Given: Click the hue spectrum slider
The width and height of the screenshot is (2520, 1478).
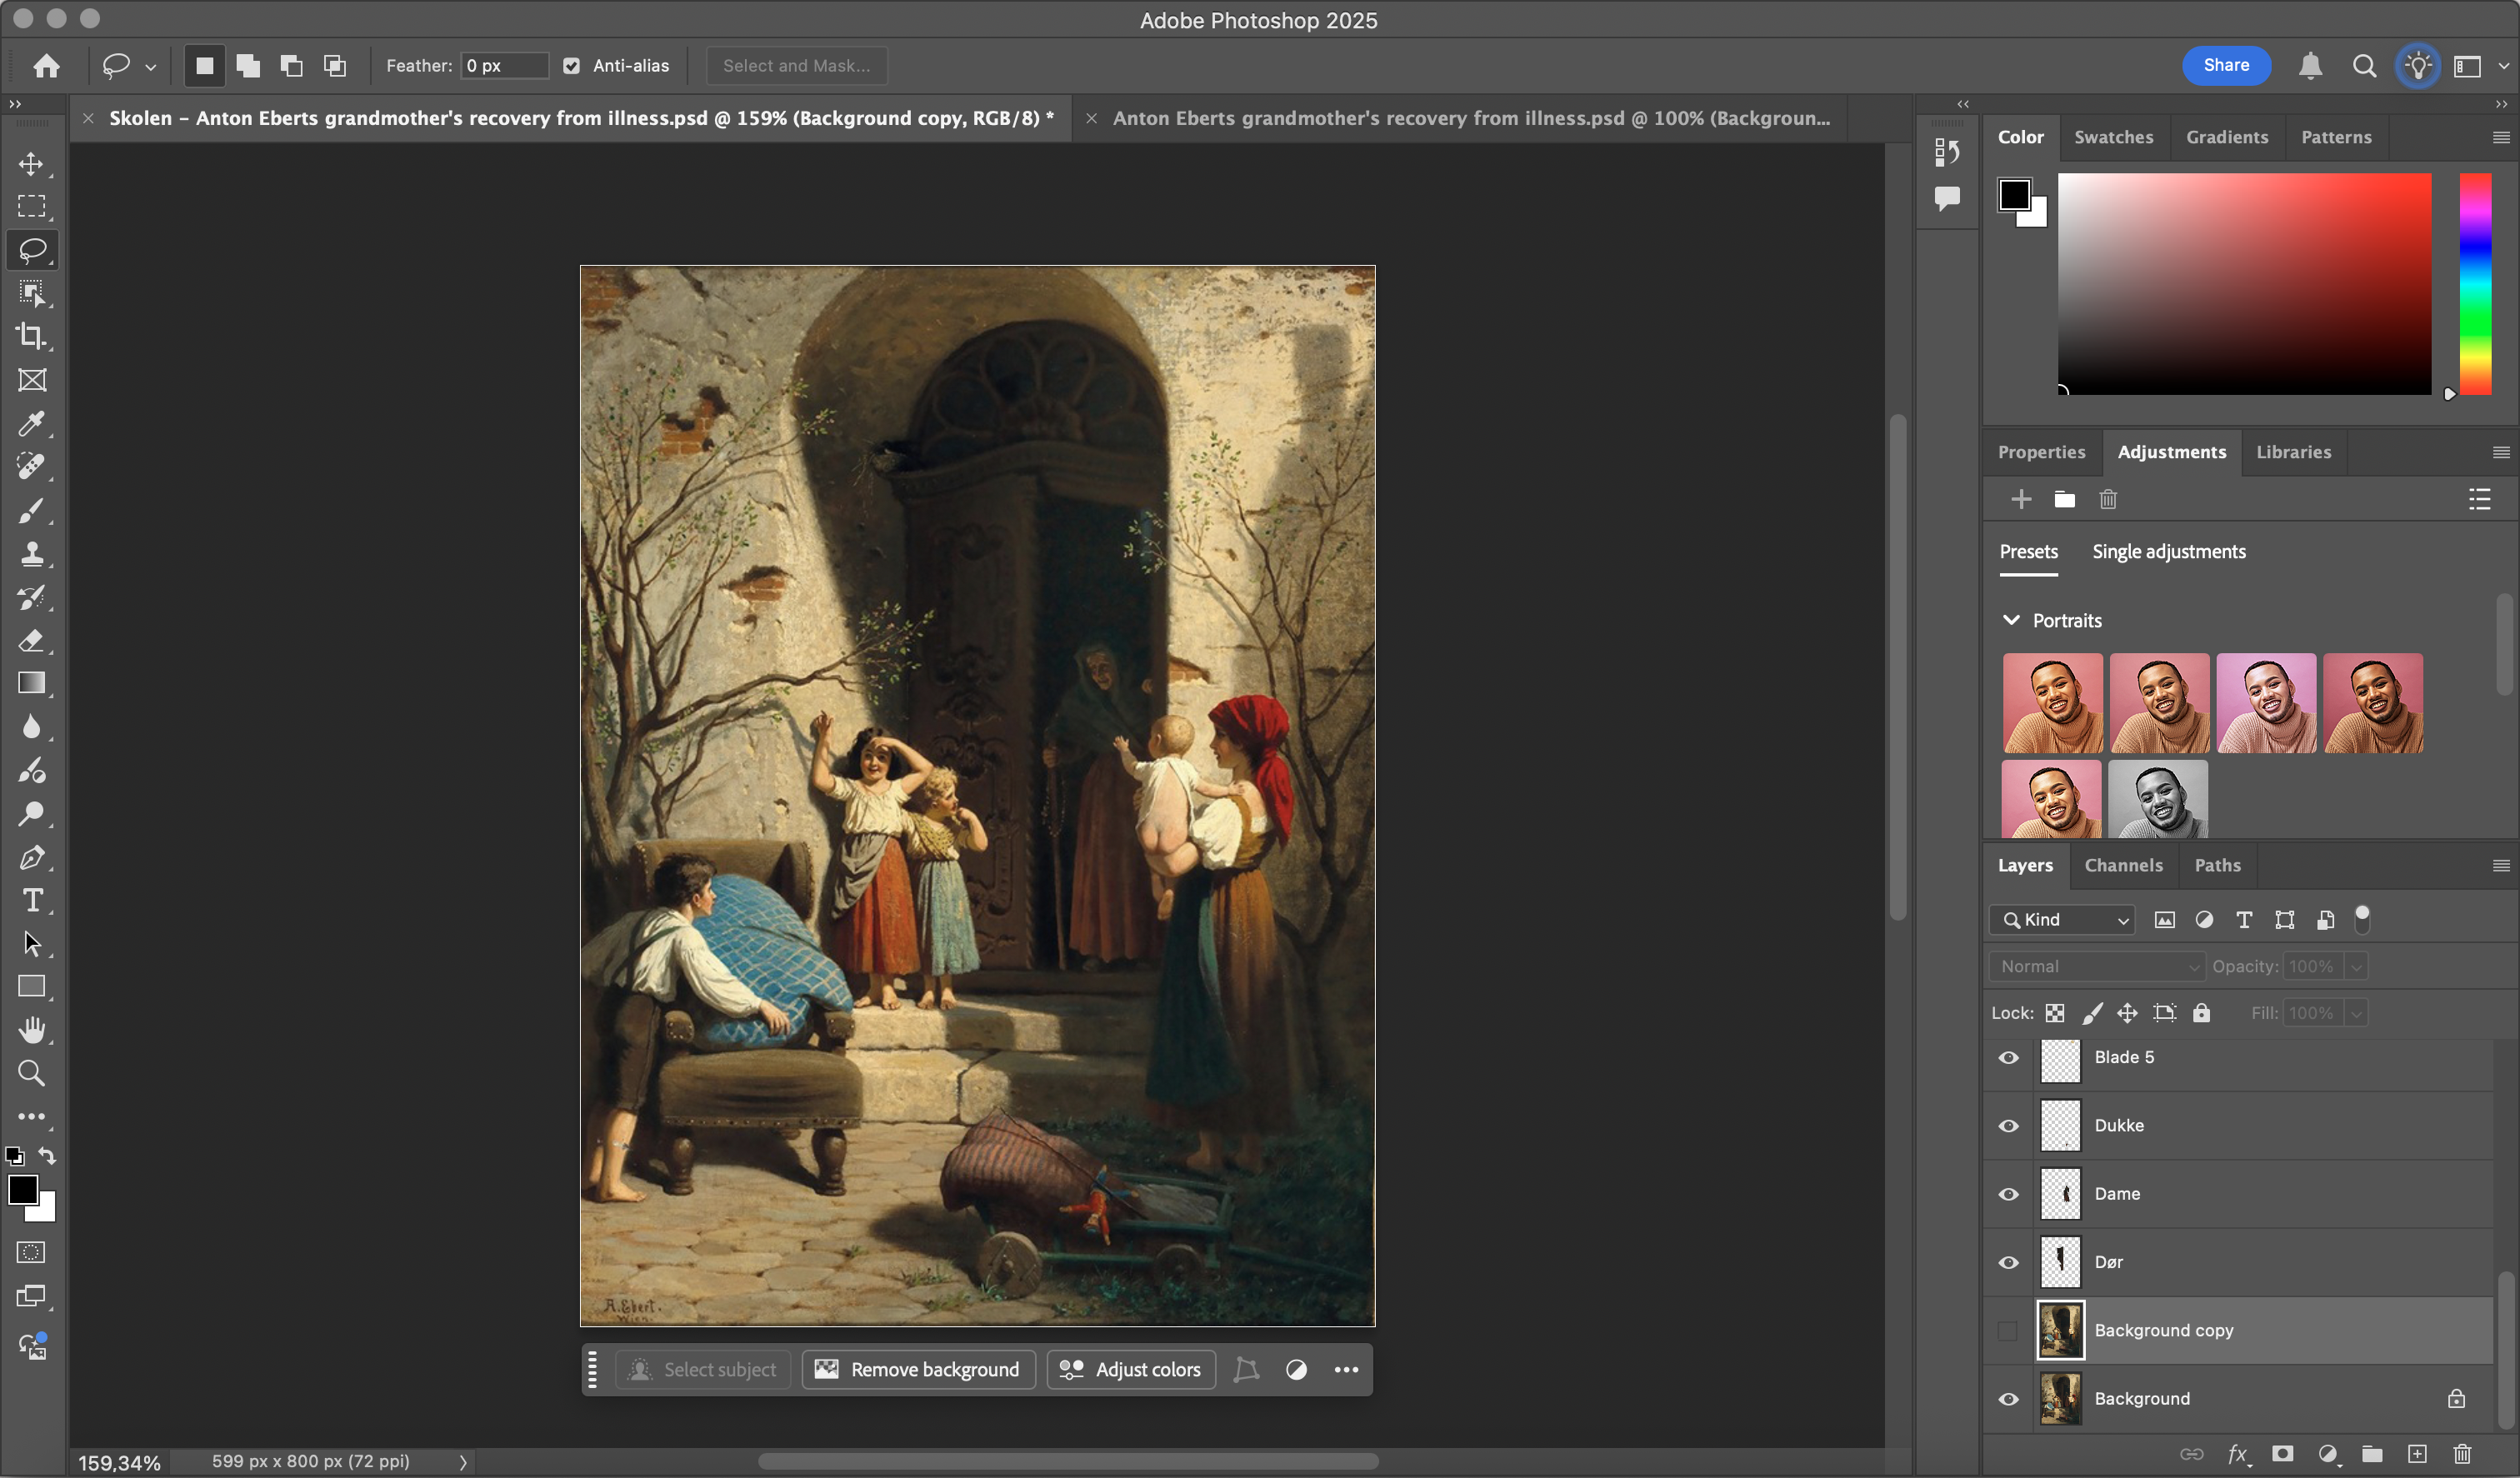Looking at the screenshot, I should tap(2475, 284).
